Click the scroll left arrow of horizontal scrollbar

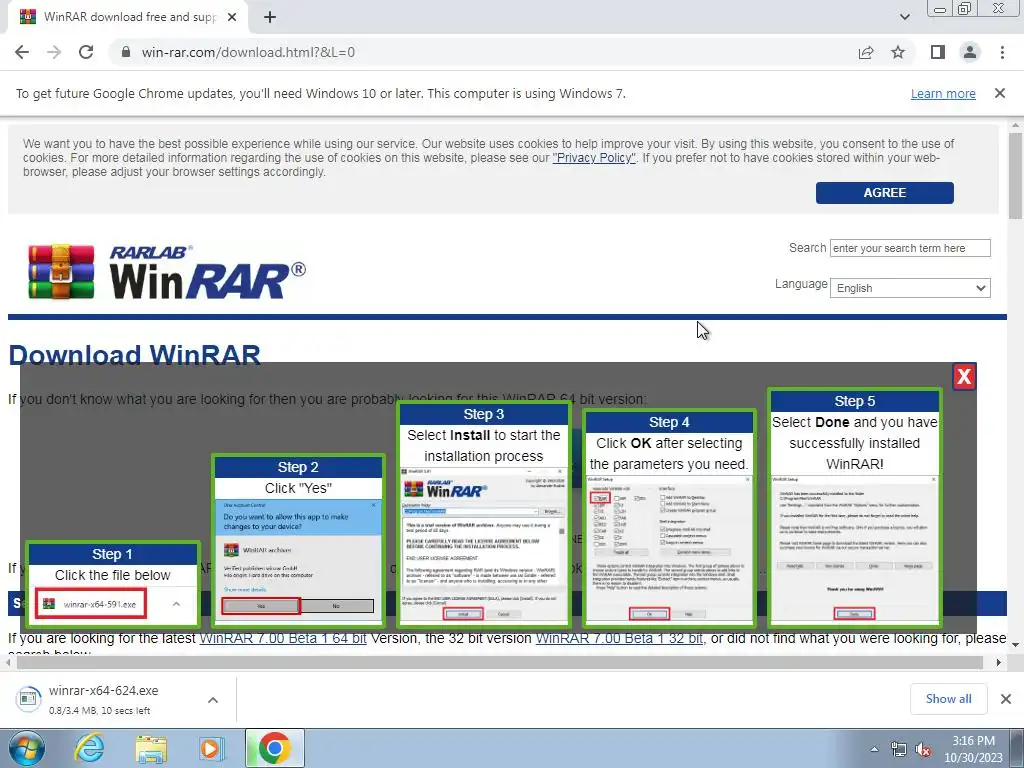(x=8, y=662)
